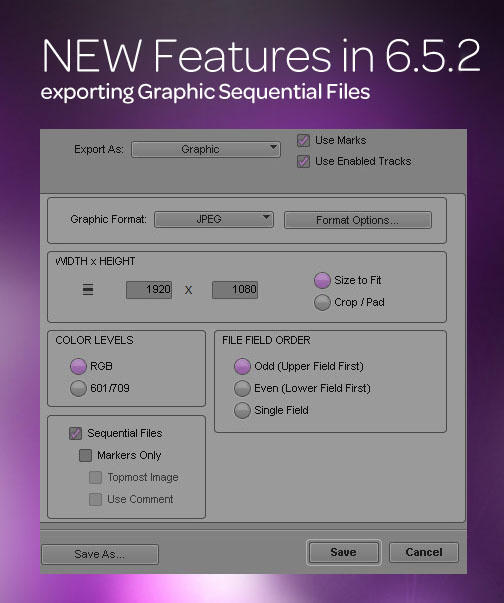Choose the Crop / Pad option
504x603 pixels.
322,302
